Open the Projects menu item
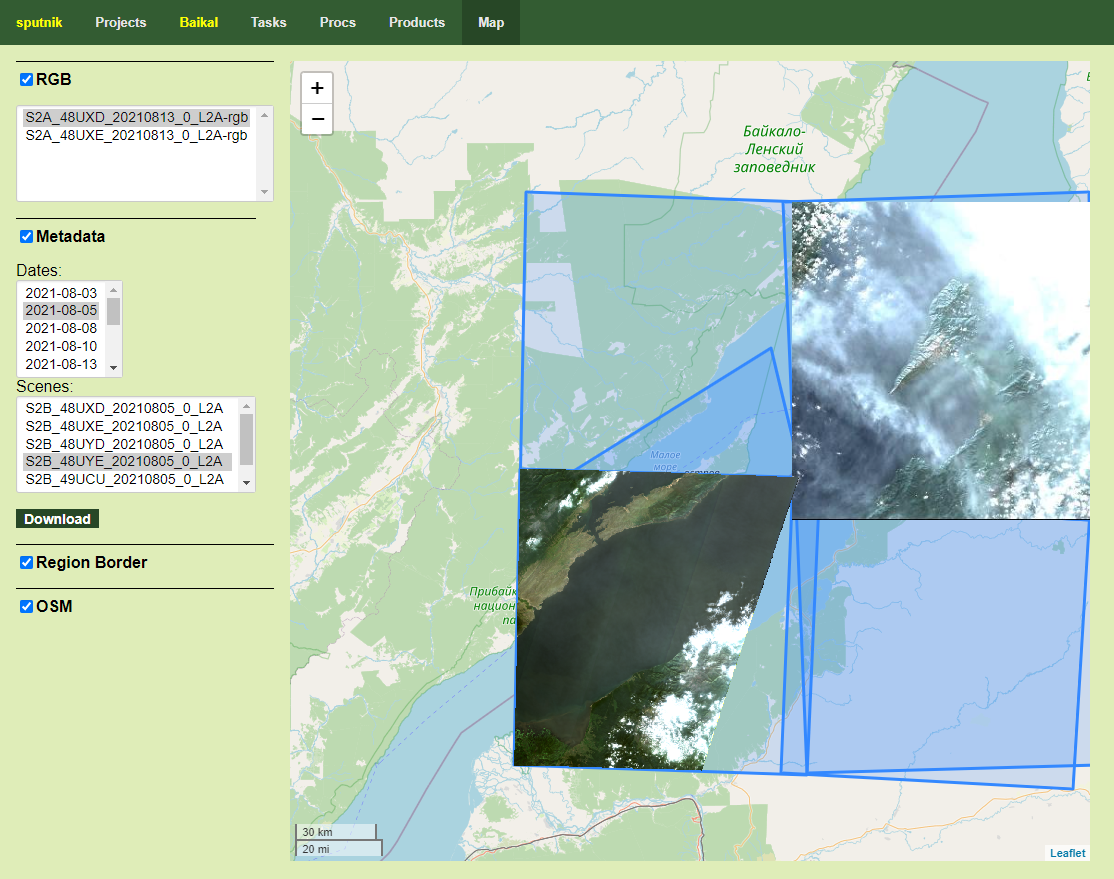 coord(121,22)
